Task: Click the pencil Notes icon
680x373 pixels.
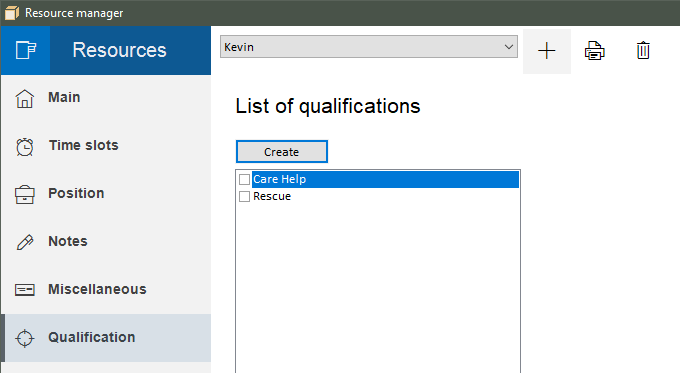Action: click(25, 242)
